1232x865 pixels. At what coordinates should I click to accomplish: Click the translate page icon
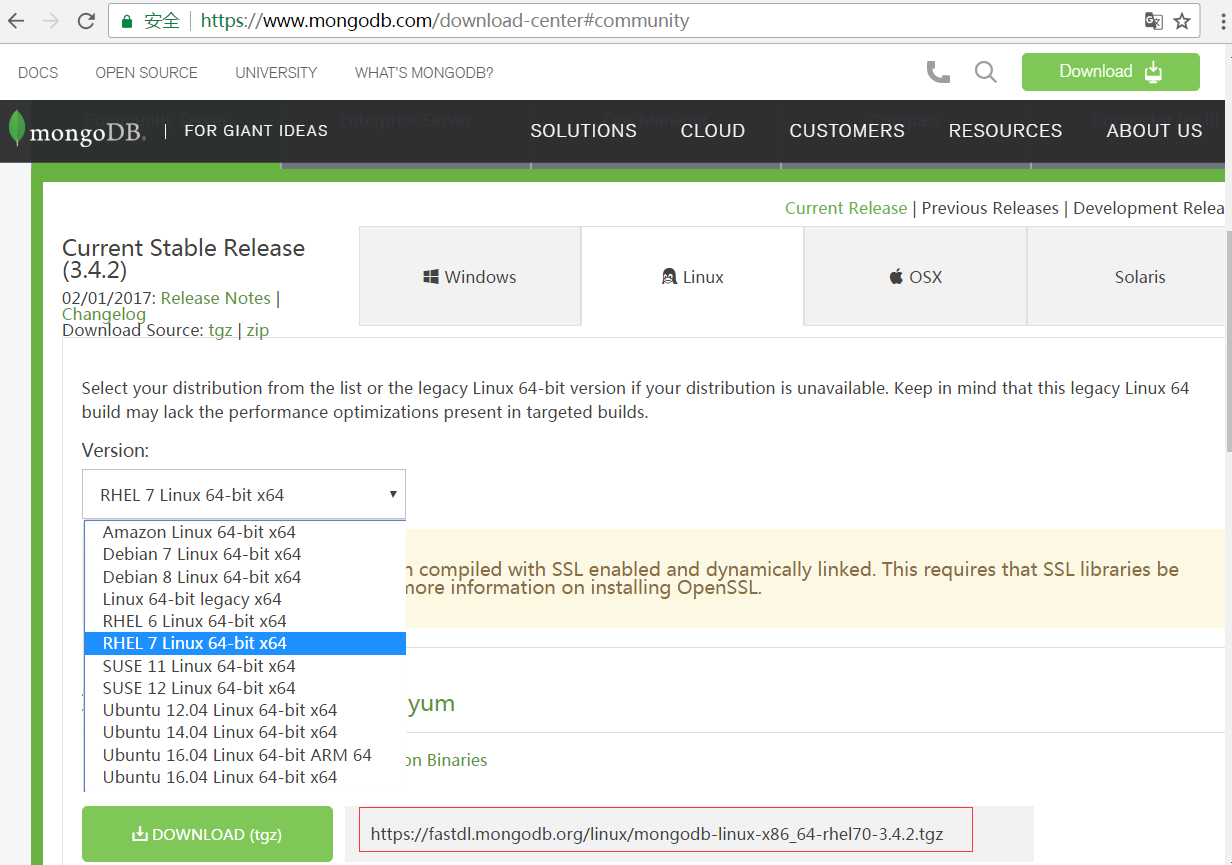tap(1153, 21)
